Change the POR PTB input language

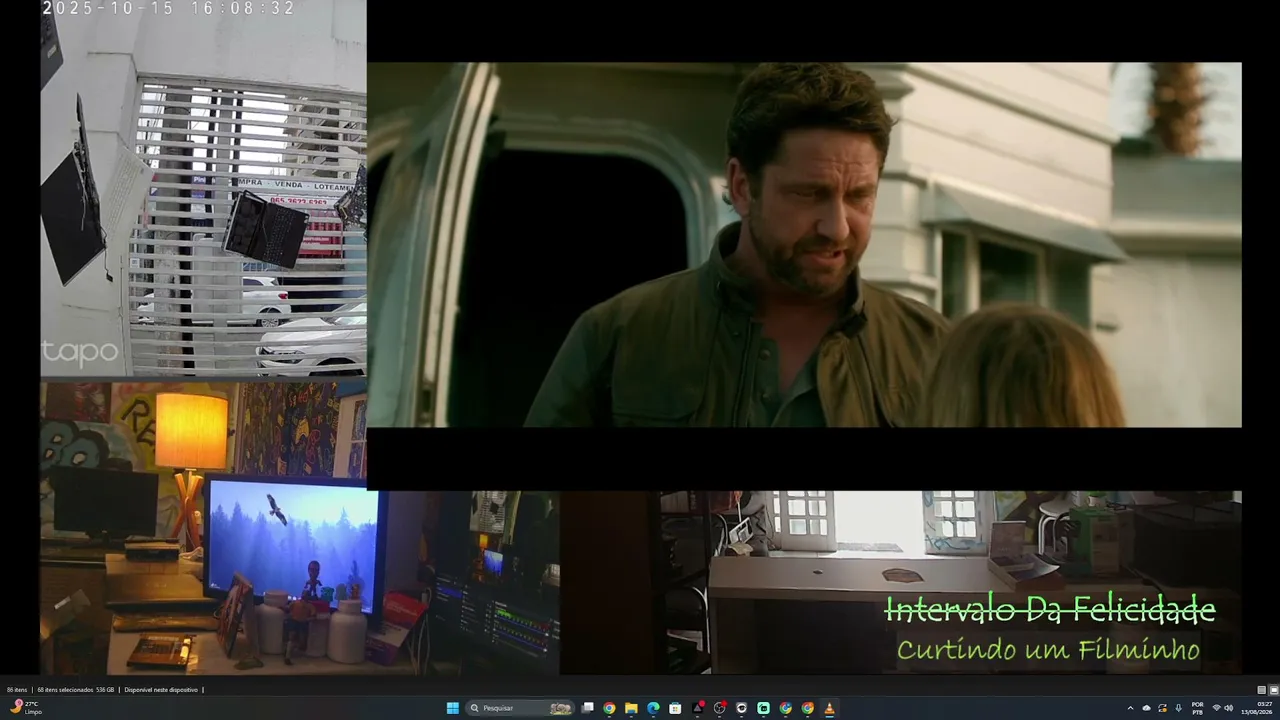coord(1198,708)
